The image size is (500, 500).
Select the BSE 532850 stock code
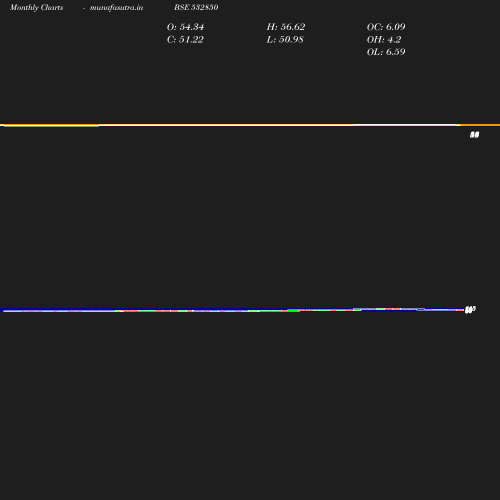pyautogui.click(x=196, y=7)
